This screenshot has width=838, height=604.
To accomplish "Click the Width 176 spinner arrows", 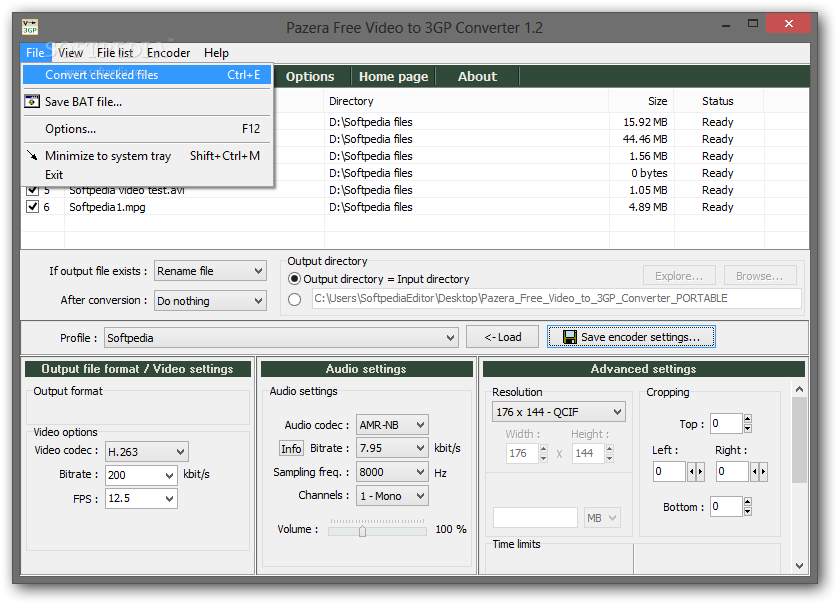I will [544, 453].
